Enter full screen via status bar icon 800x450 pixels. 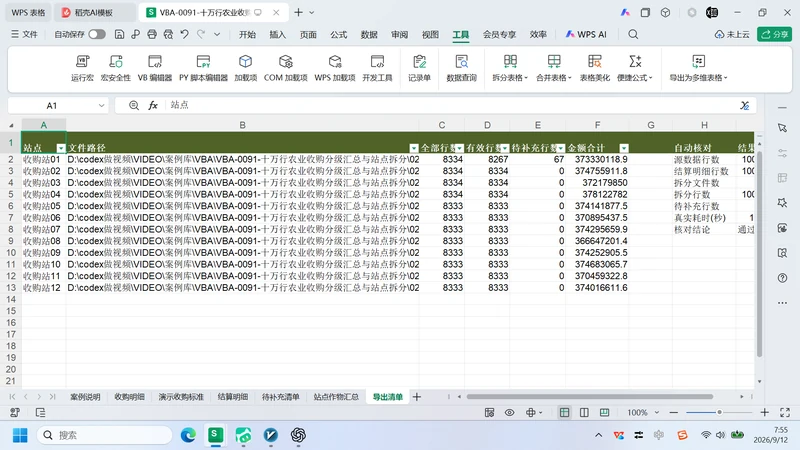pos(785,412)
